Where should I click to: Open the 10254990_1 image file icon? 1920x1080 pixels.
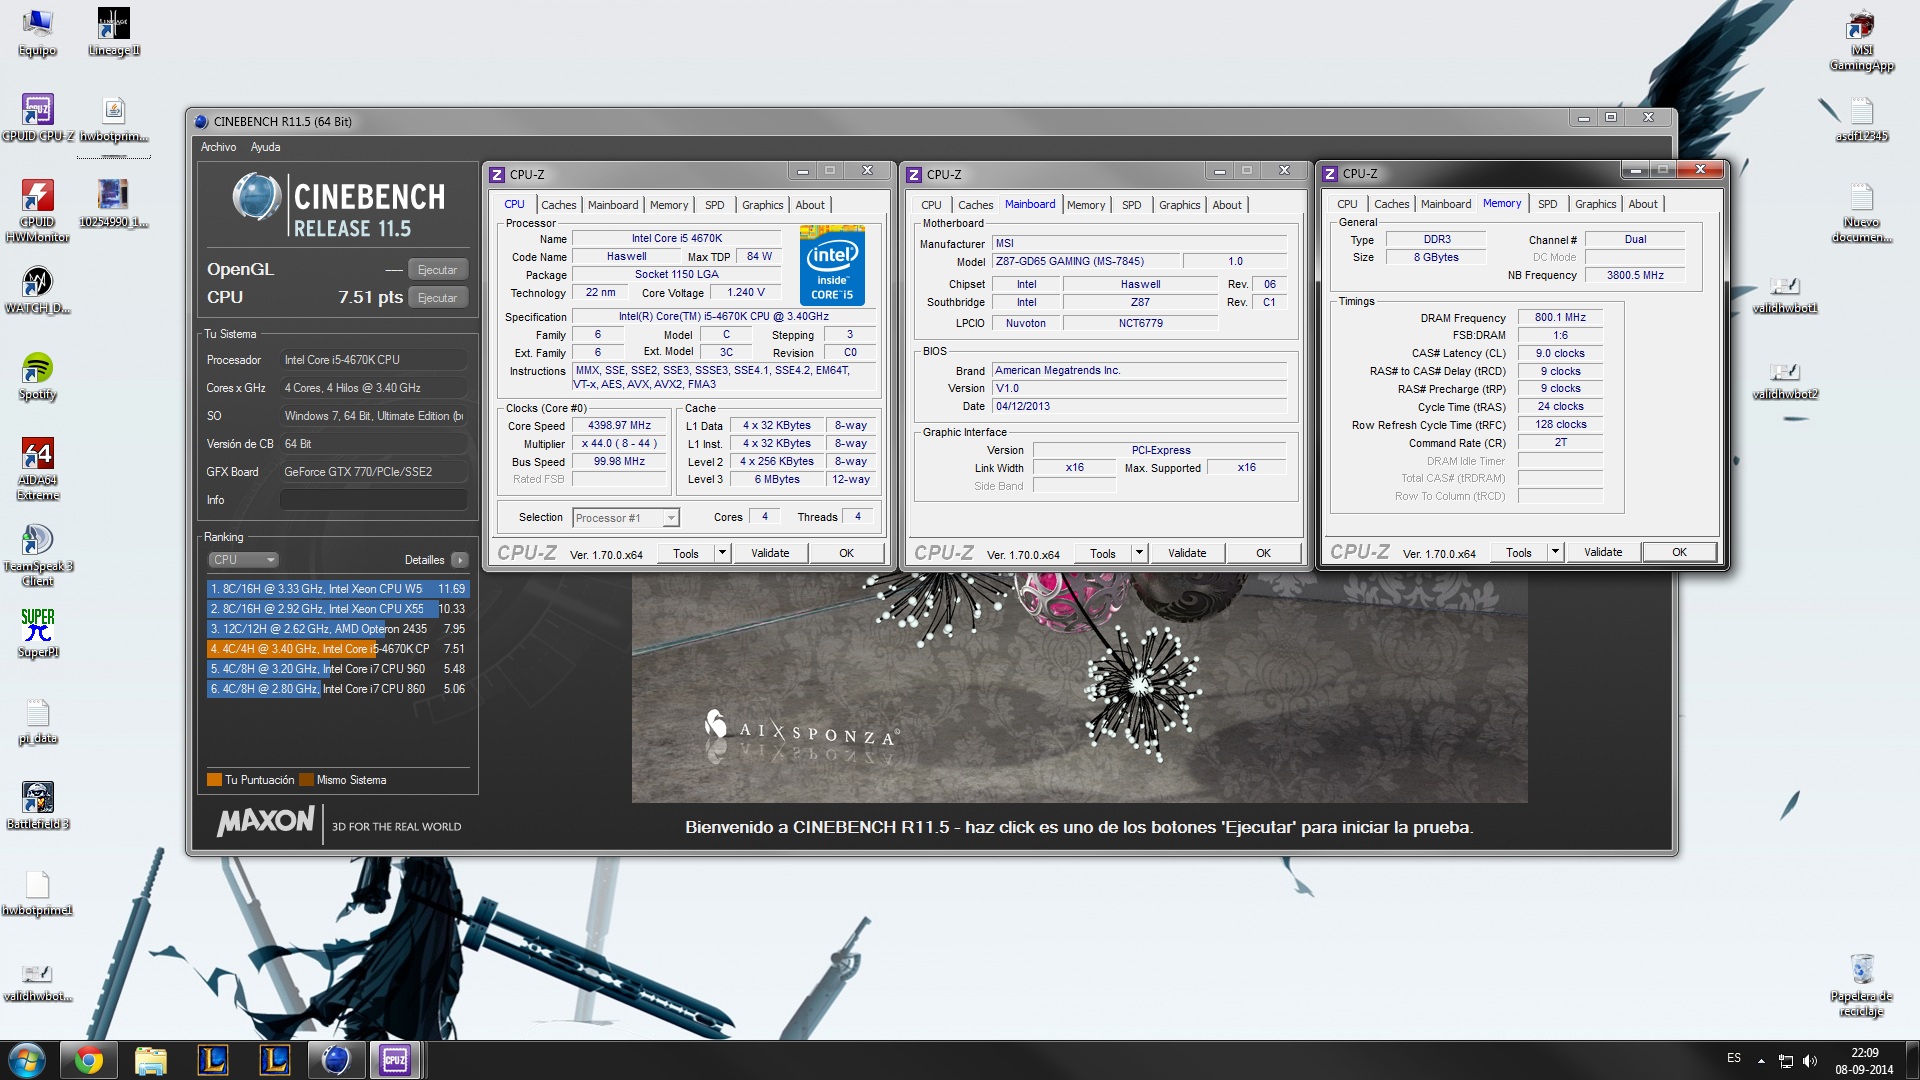coord(114,204)
